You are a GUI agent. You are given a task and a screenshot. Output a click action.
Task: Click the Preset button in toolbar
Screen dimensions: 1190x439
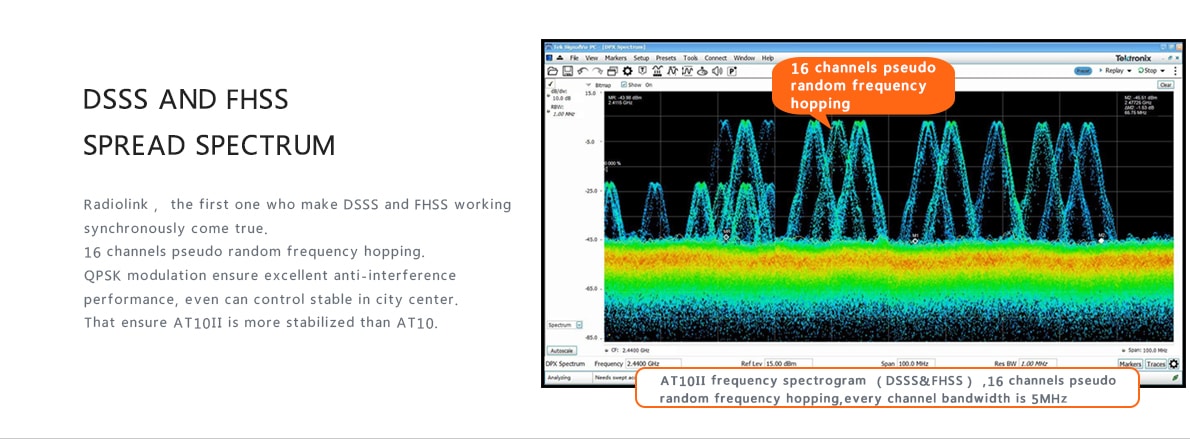(x=1084, y=71)
